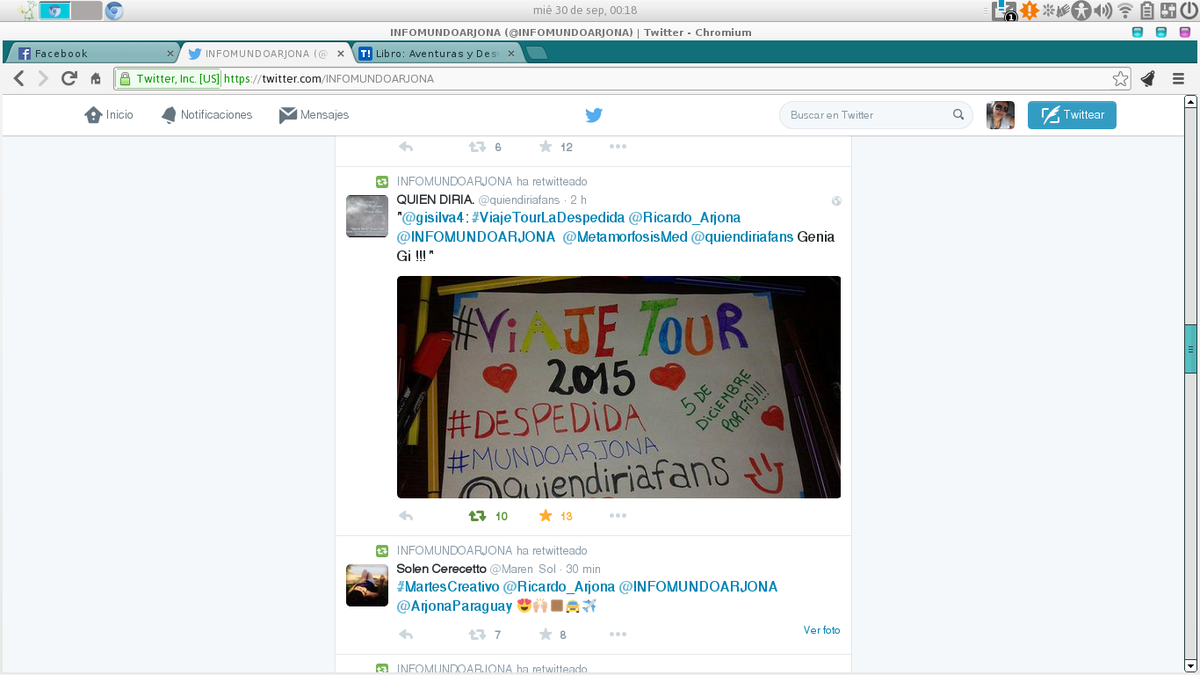The width and height of the screenshot is (1200, 675).
Task: Click page scrollbar down arrow
Action: pyautogui.click(x=1190, y=665)
